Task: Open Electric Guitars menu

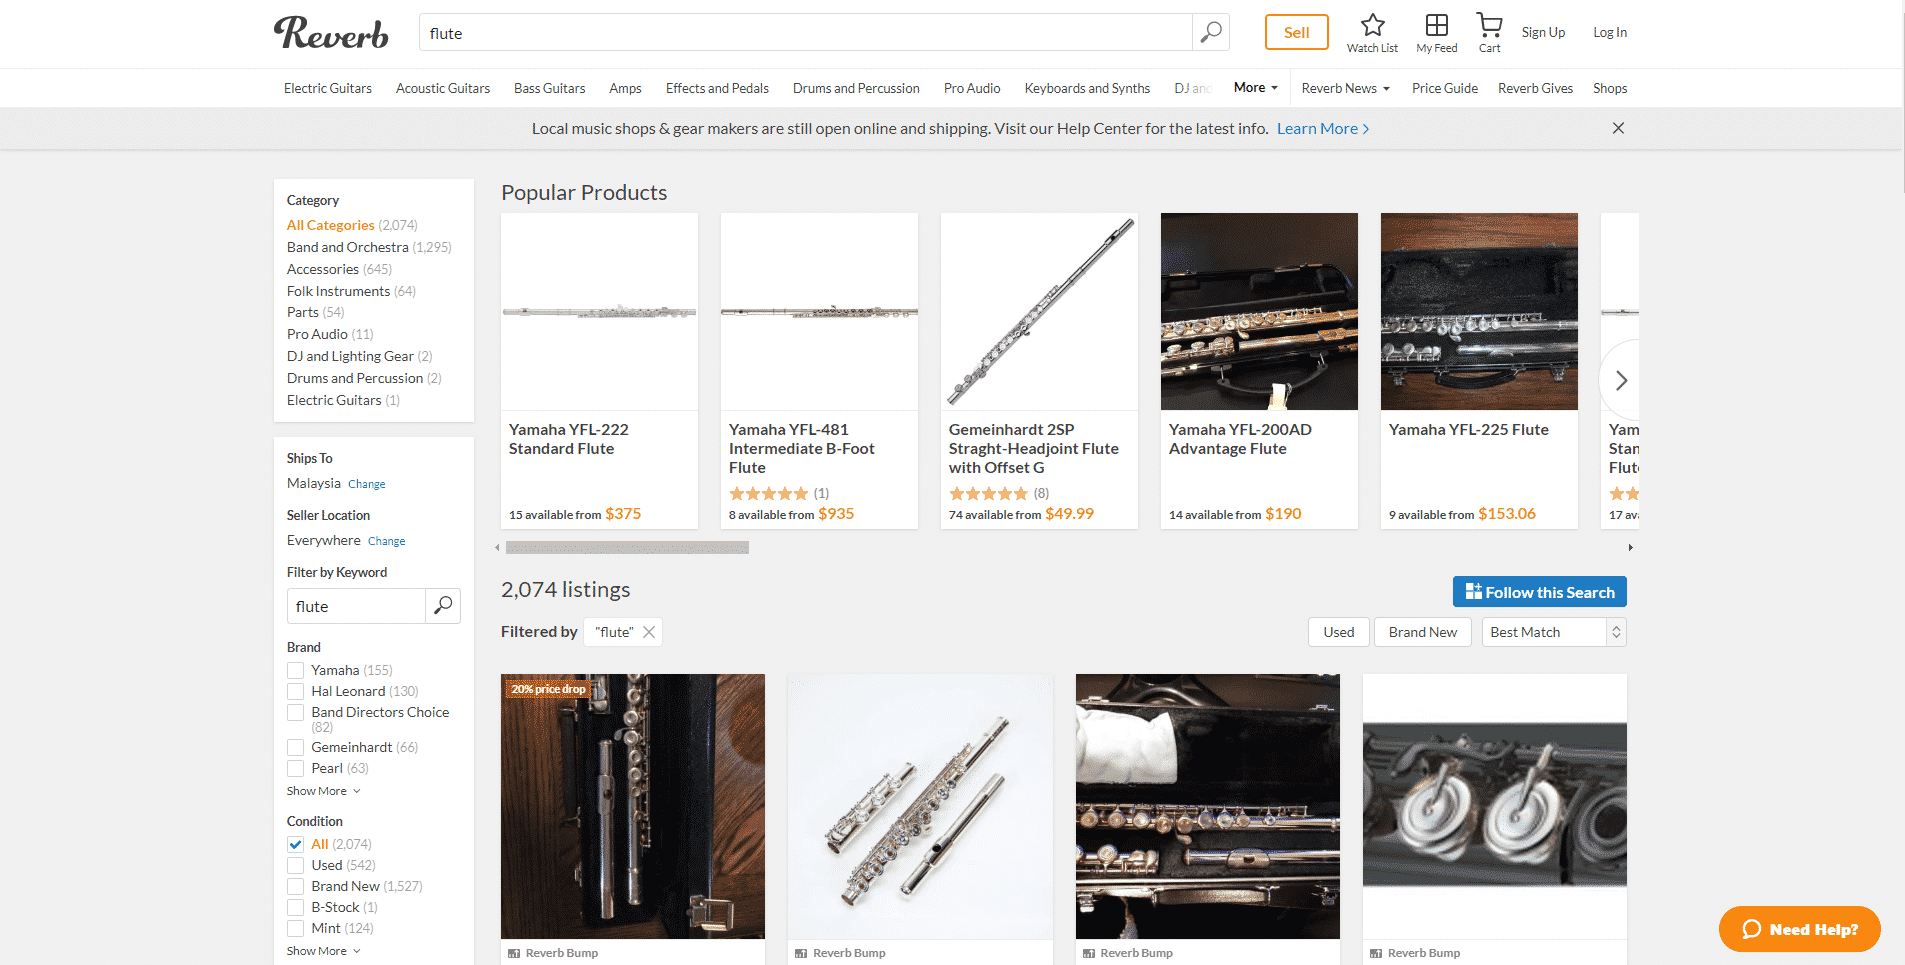Action: 328,88
